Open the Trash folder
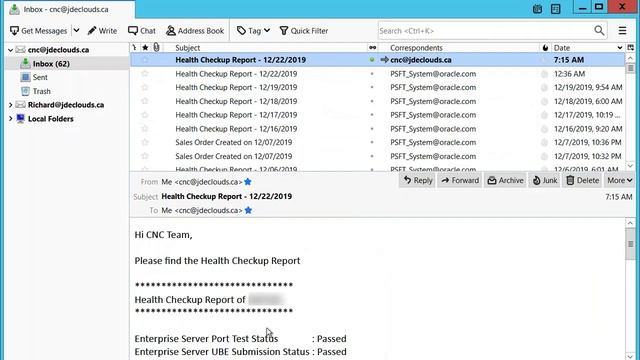Image resolution: width=640 pixels, height=360 pixels. coord(42,91)
